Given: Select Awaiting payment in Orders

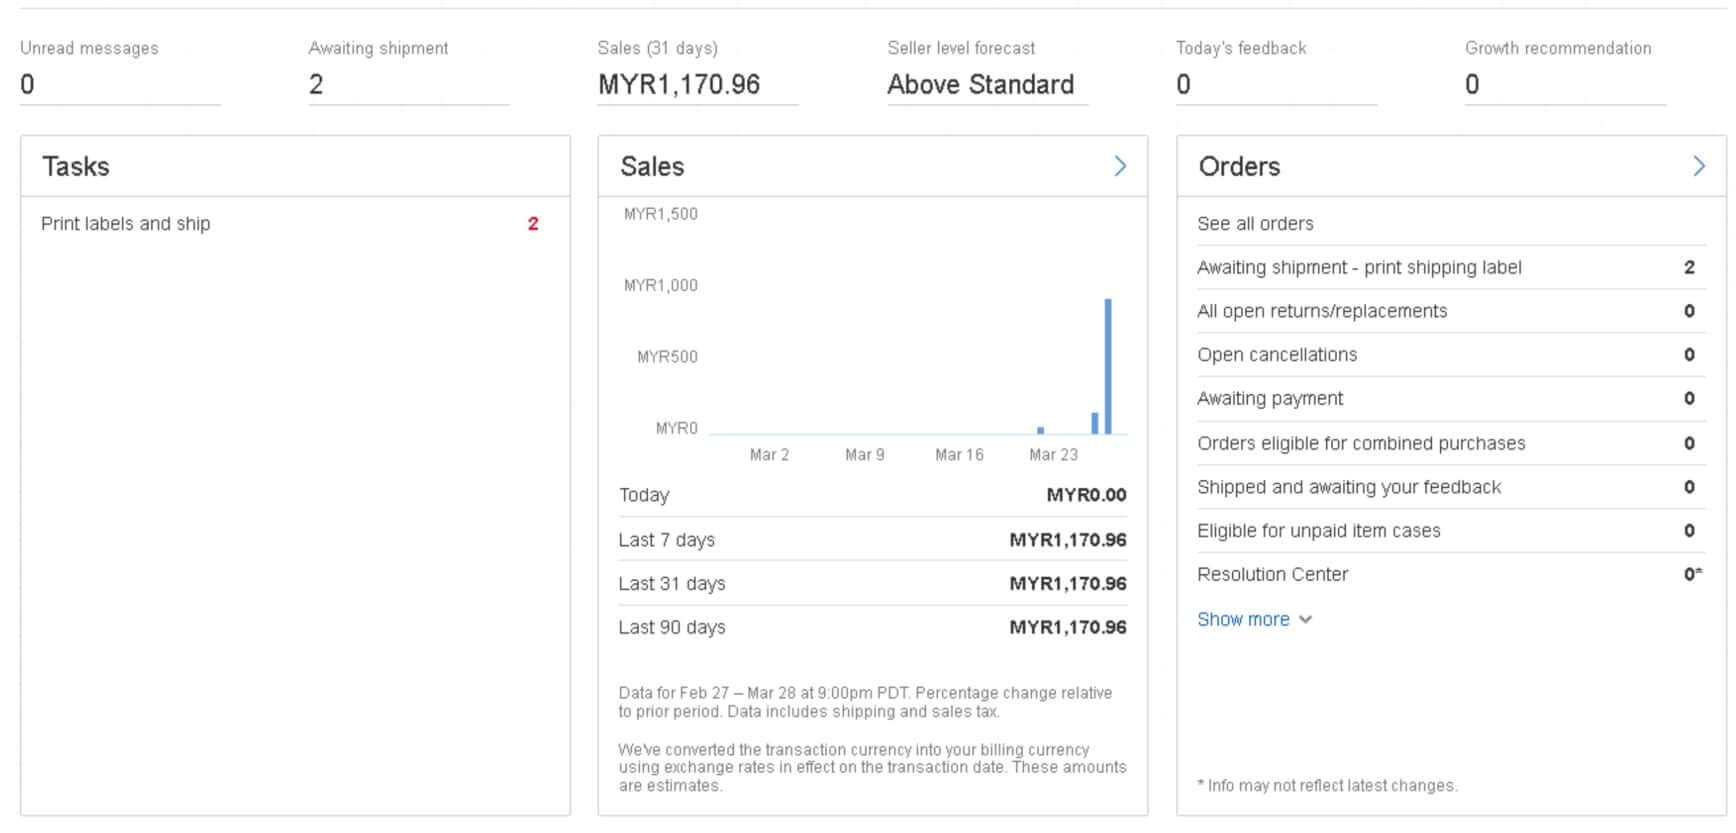Looking at the screenshot, I should click(1270, 399).
